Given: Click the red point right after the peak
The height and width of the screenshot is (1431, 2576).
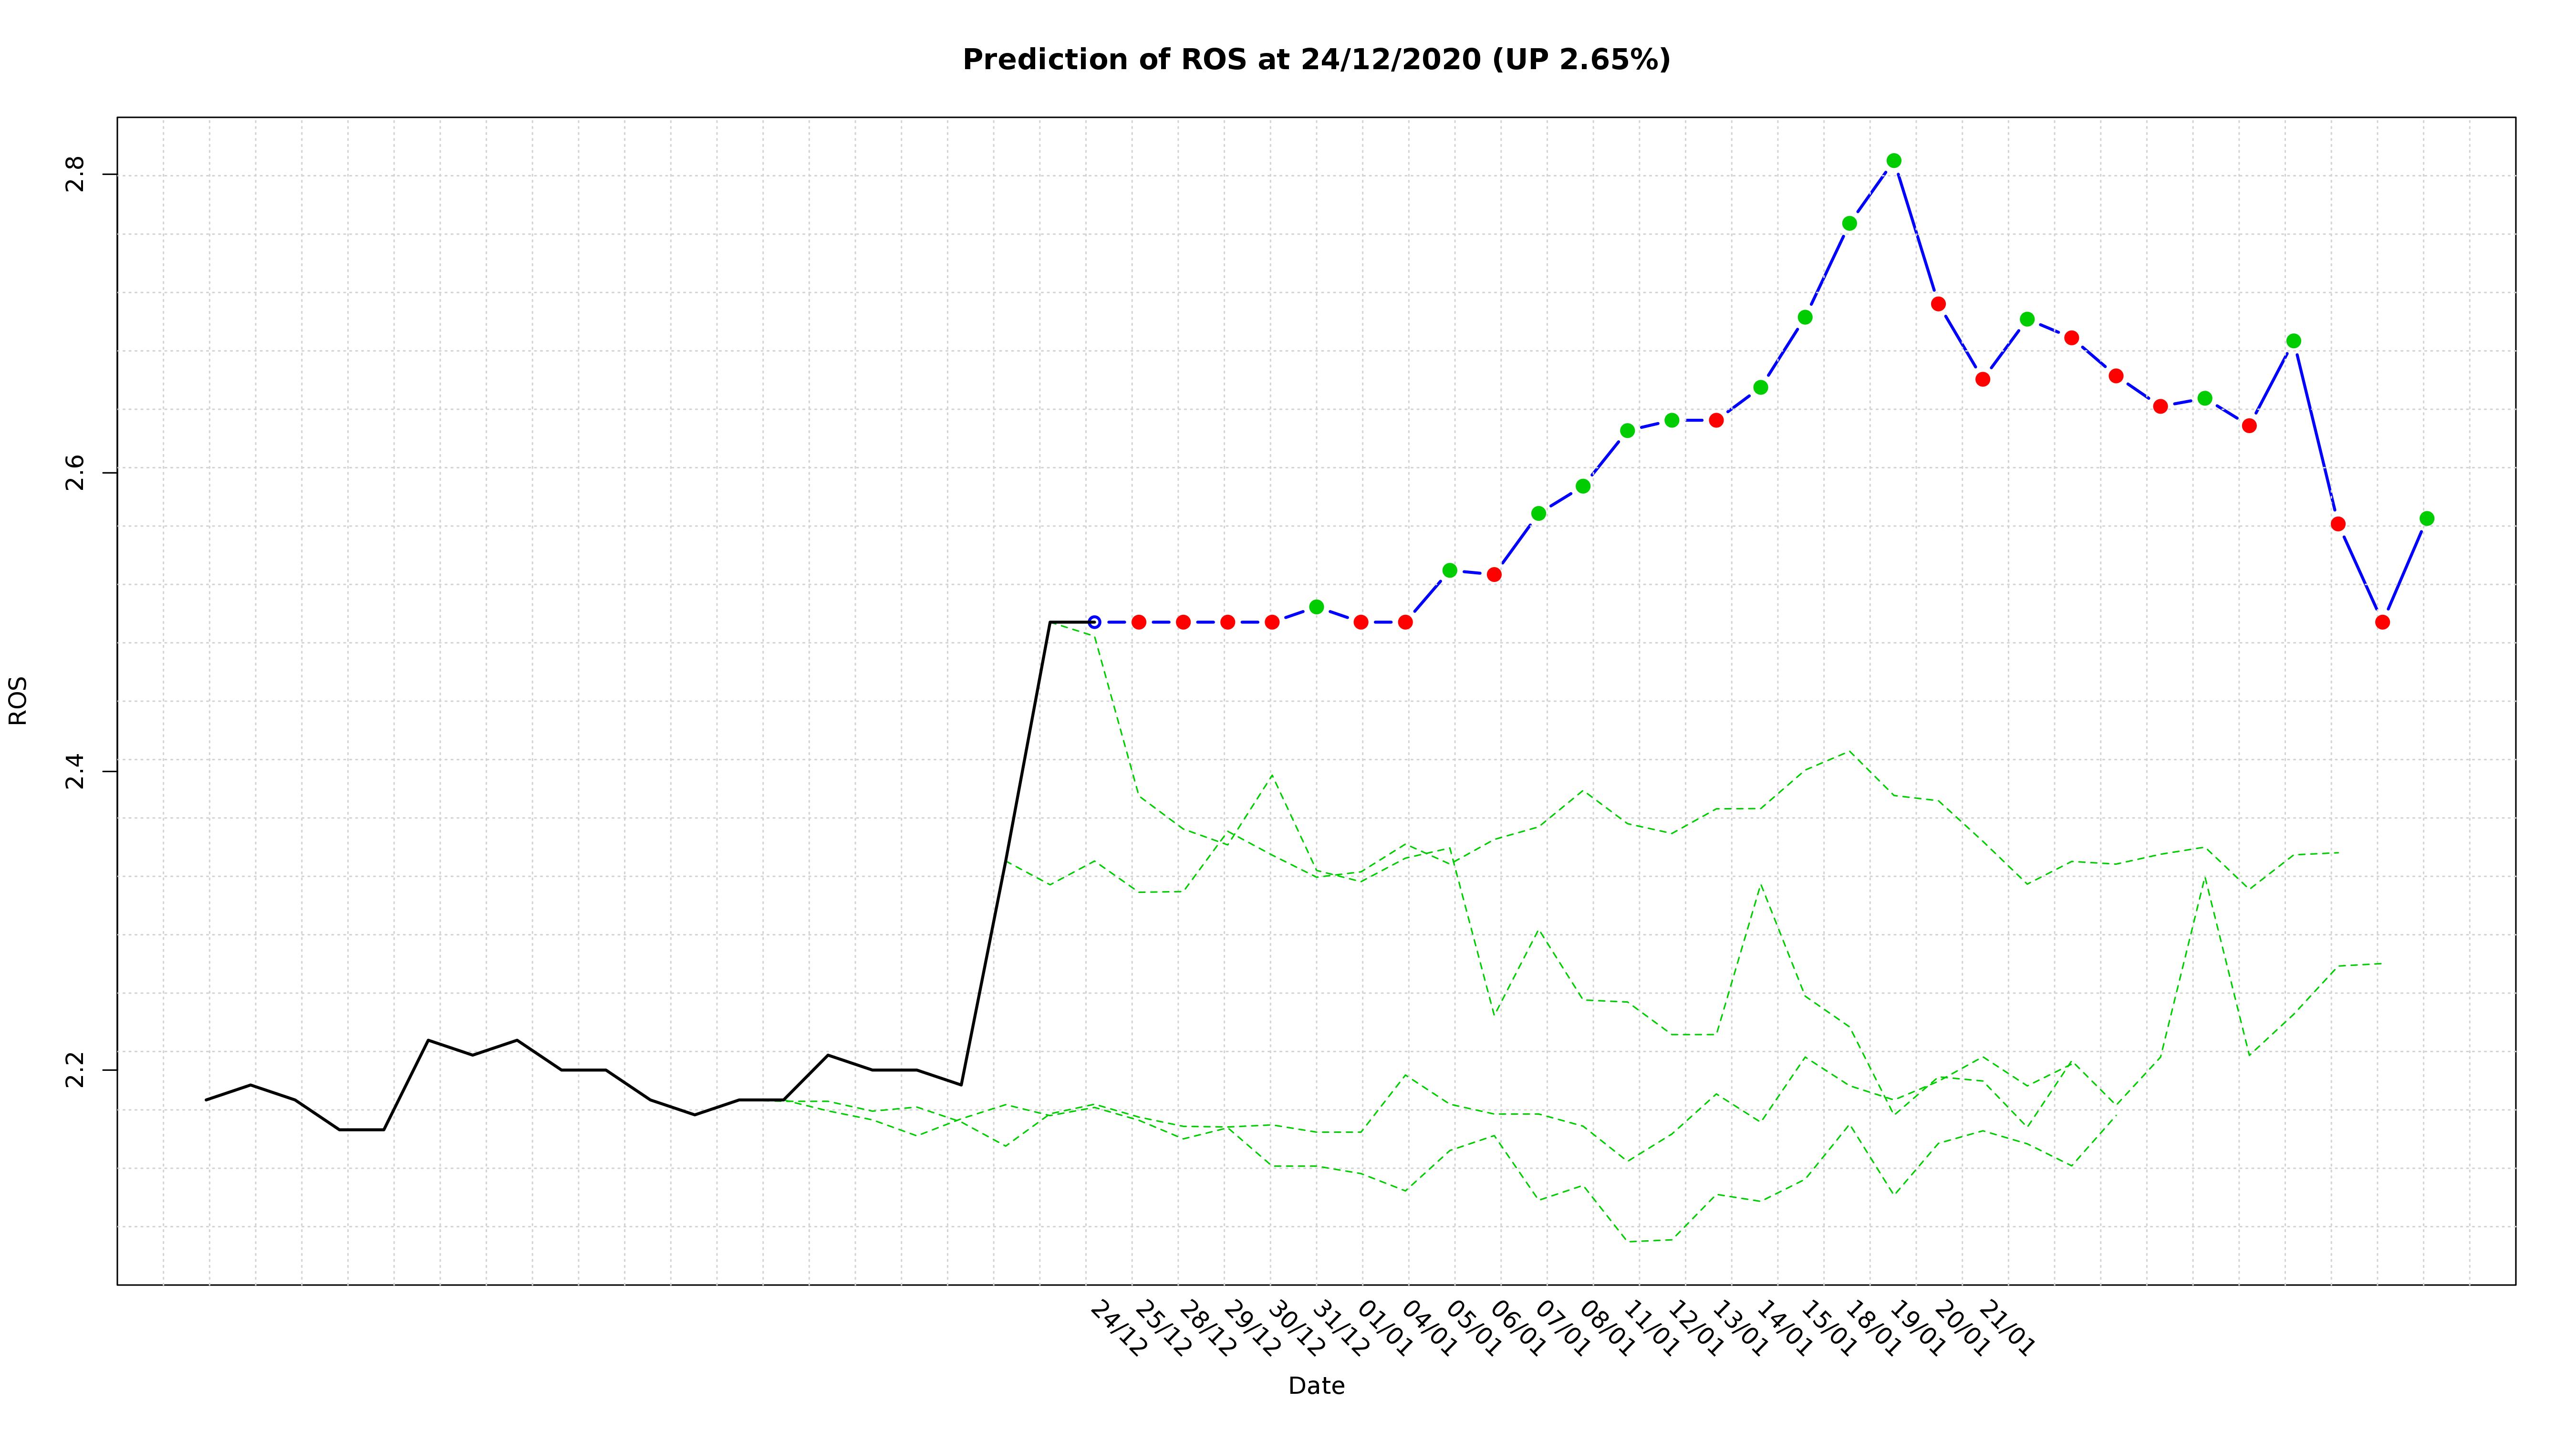Looking at the screenshot, I should pos(1938,304).
